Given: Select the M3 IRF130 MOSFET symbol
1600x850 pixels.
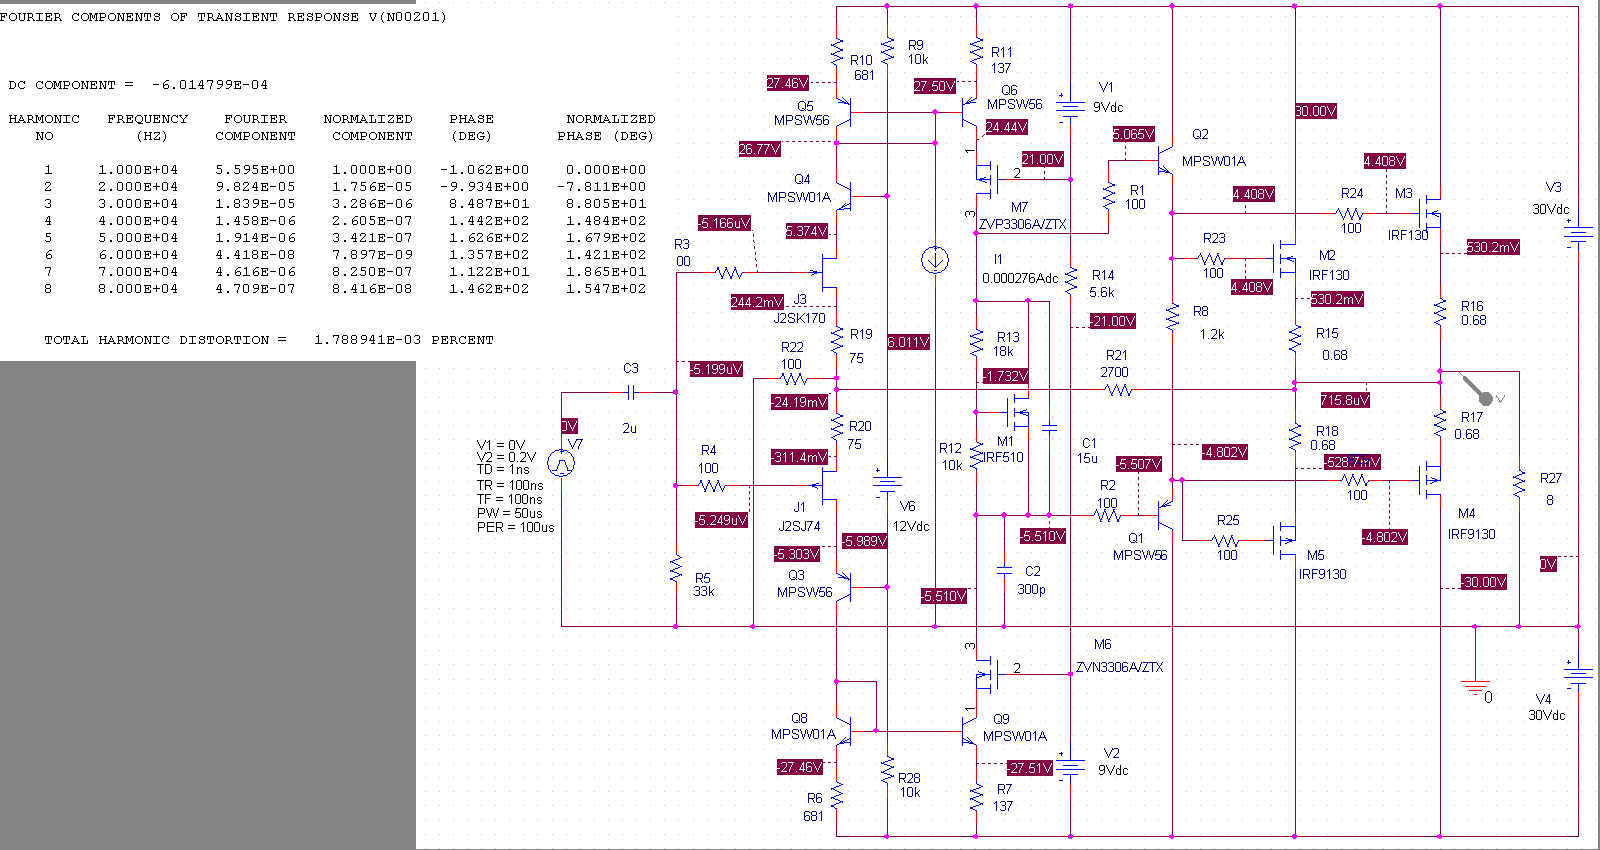Looking at the screenshot, I should click(x=1430, y=211).
